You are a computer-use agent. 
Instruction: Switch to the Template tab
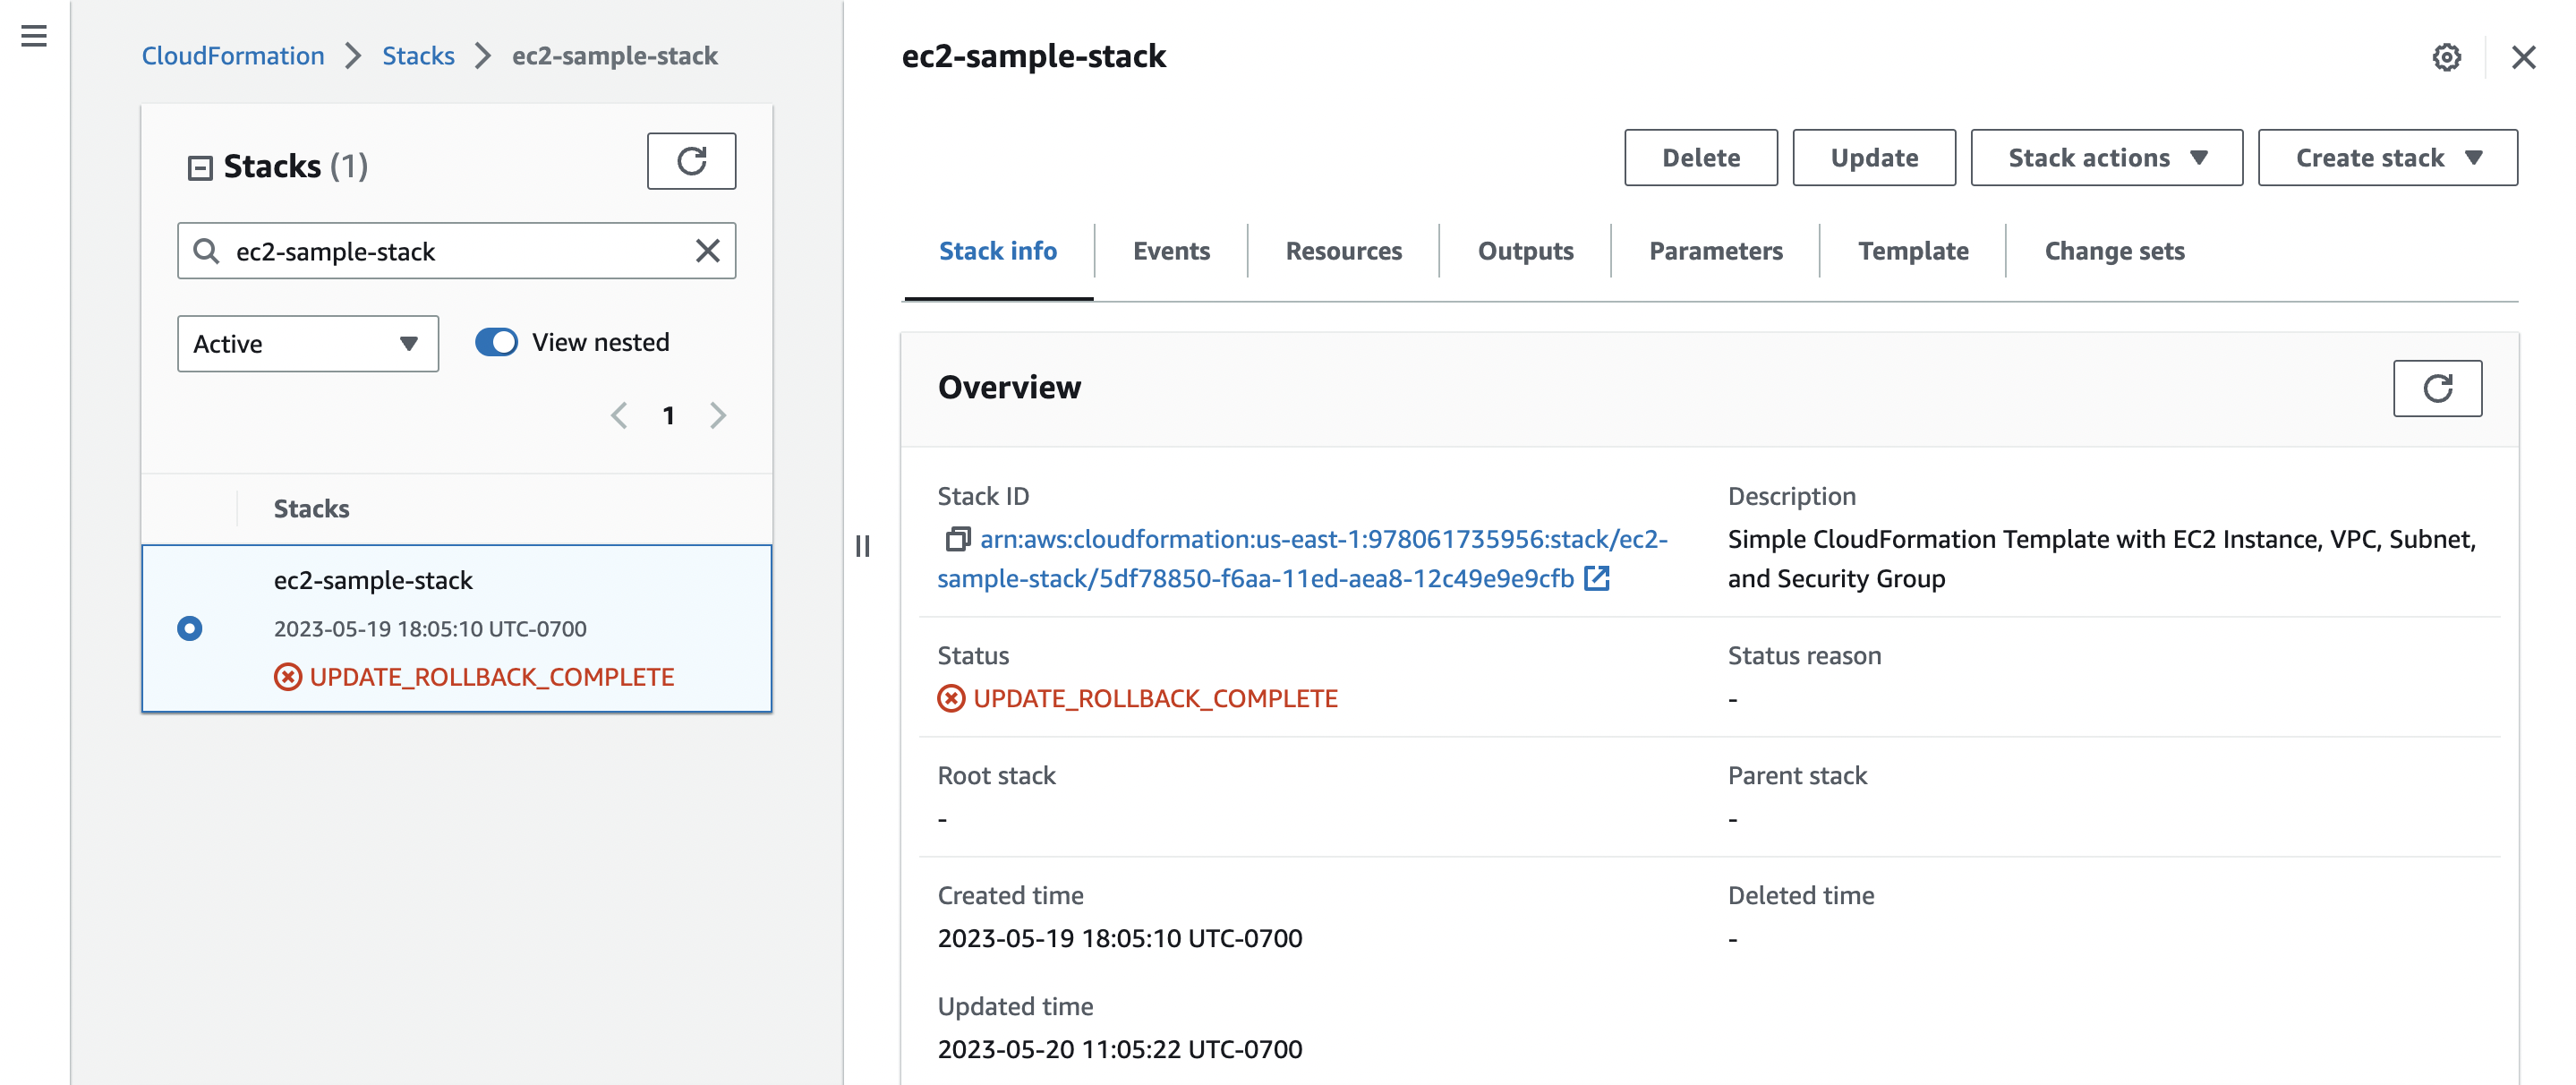[1912, 251]
